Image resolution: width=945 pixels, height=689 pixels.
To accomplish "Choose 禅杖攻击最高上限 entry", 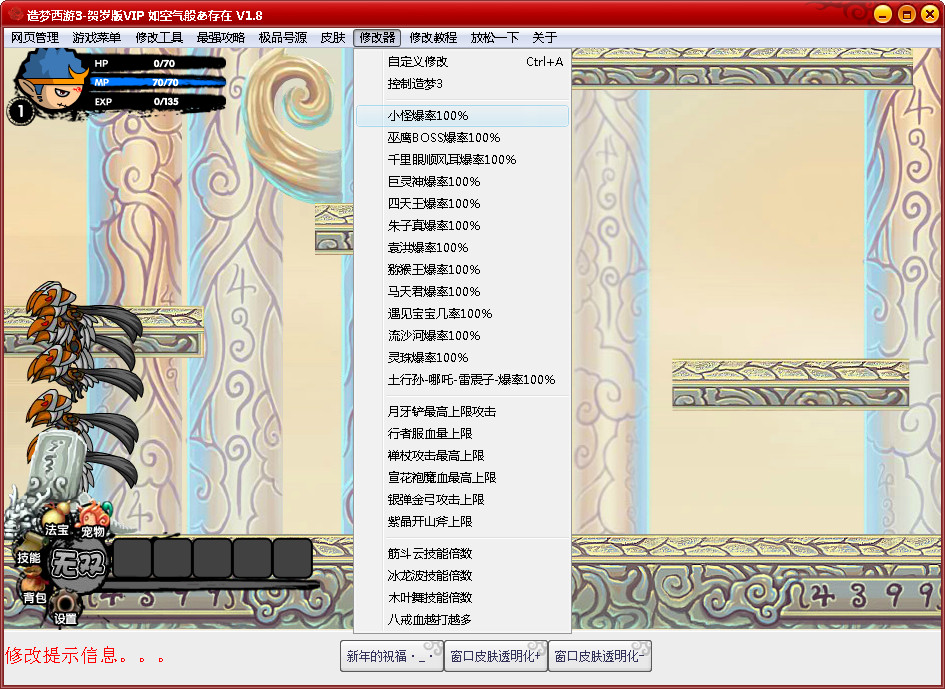I will (462, 456).
